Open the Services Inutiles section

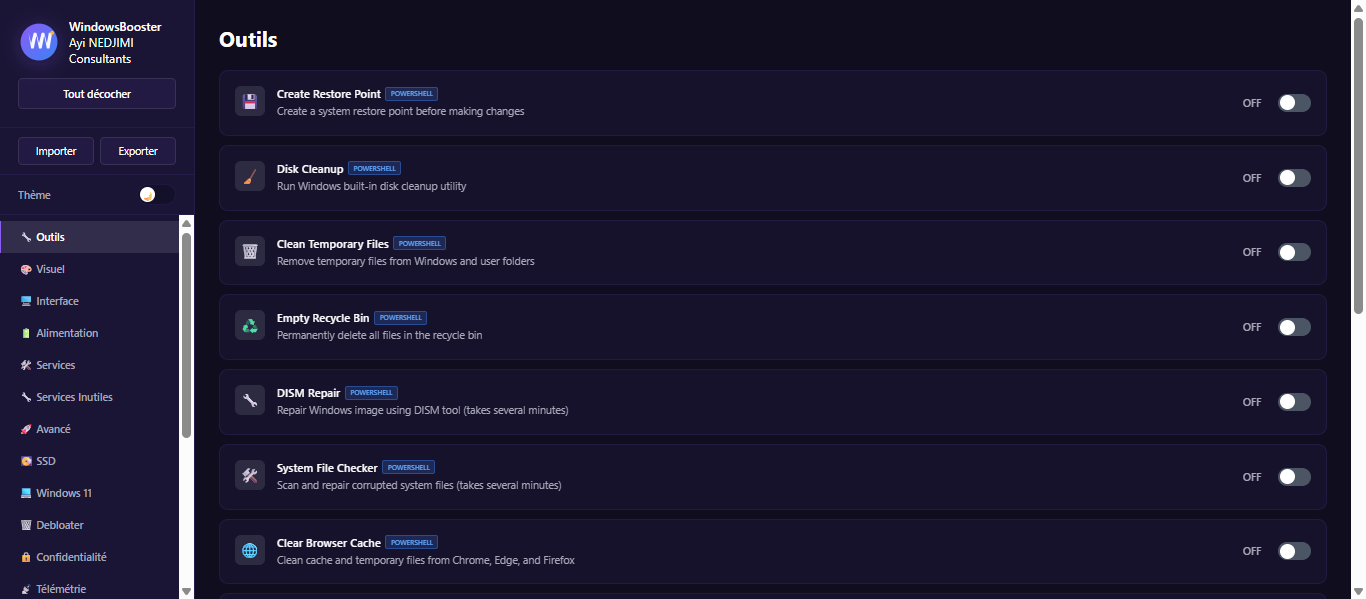tap(72, 397)
